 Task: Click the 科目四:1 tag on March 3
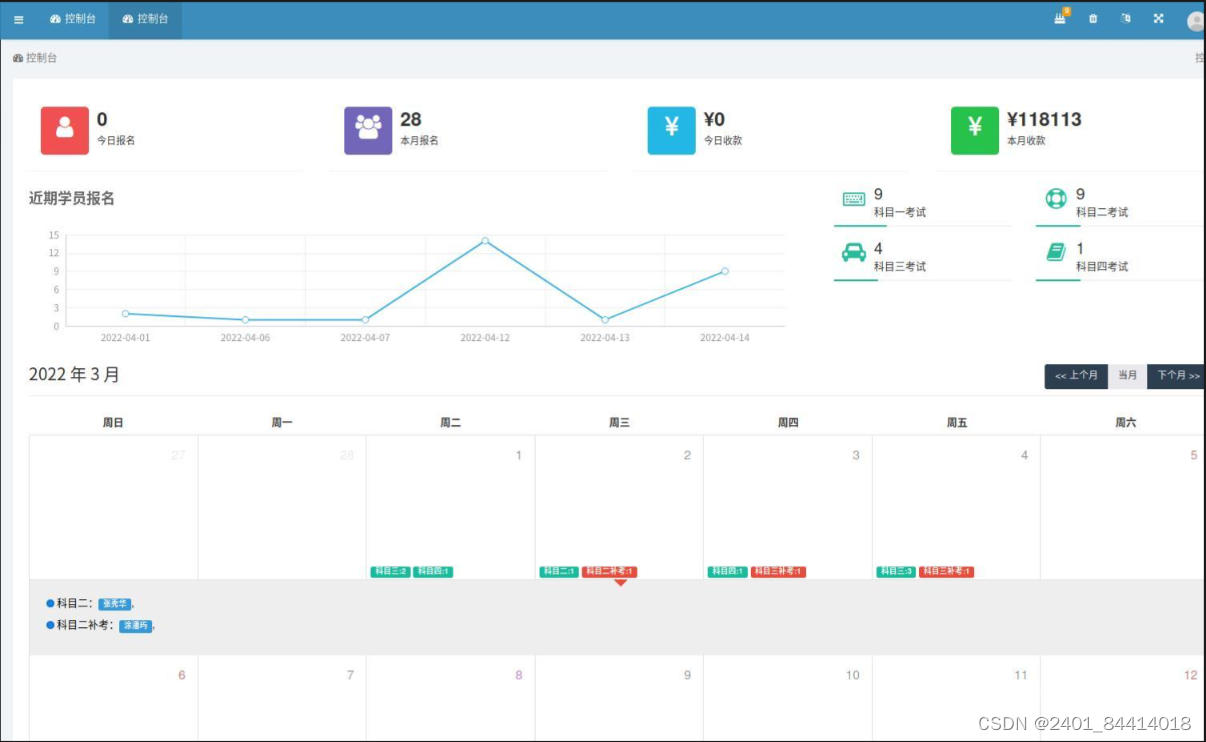click(x=728, y=572)
